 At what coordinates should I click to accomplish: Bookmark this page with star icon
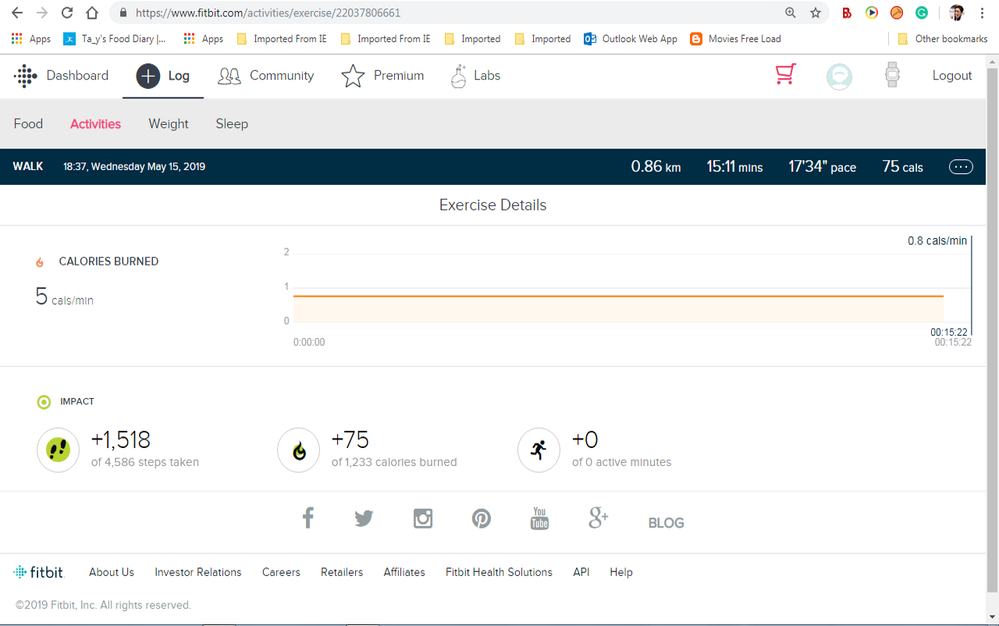pos(816,13)
